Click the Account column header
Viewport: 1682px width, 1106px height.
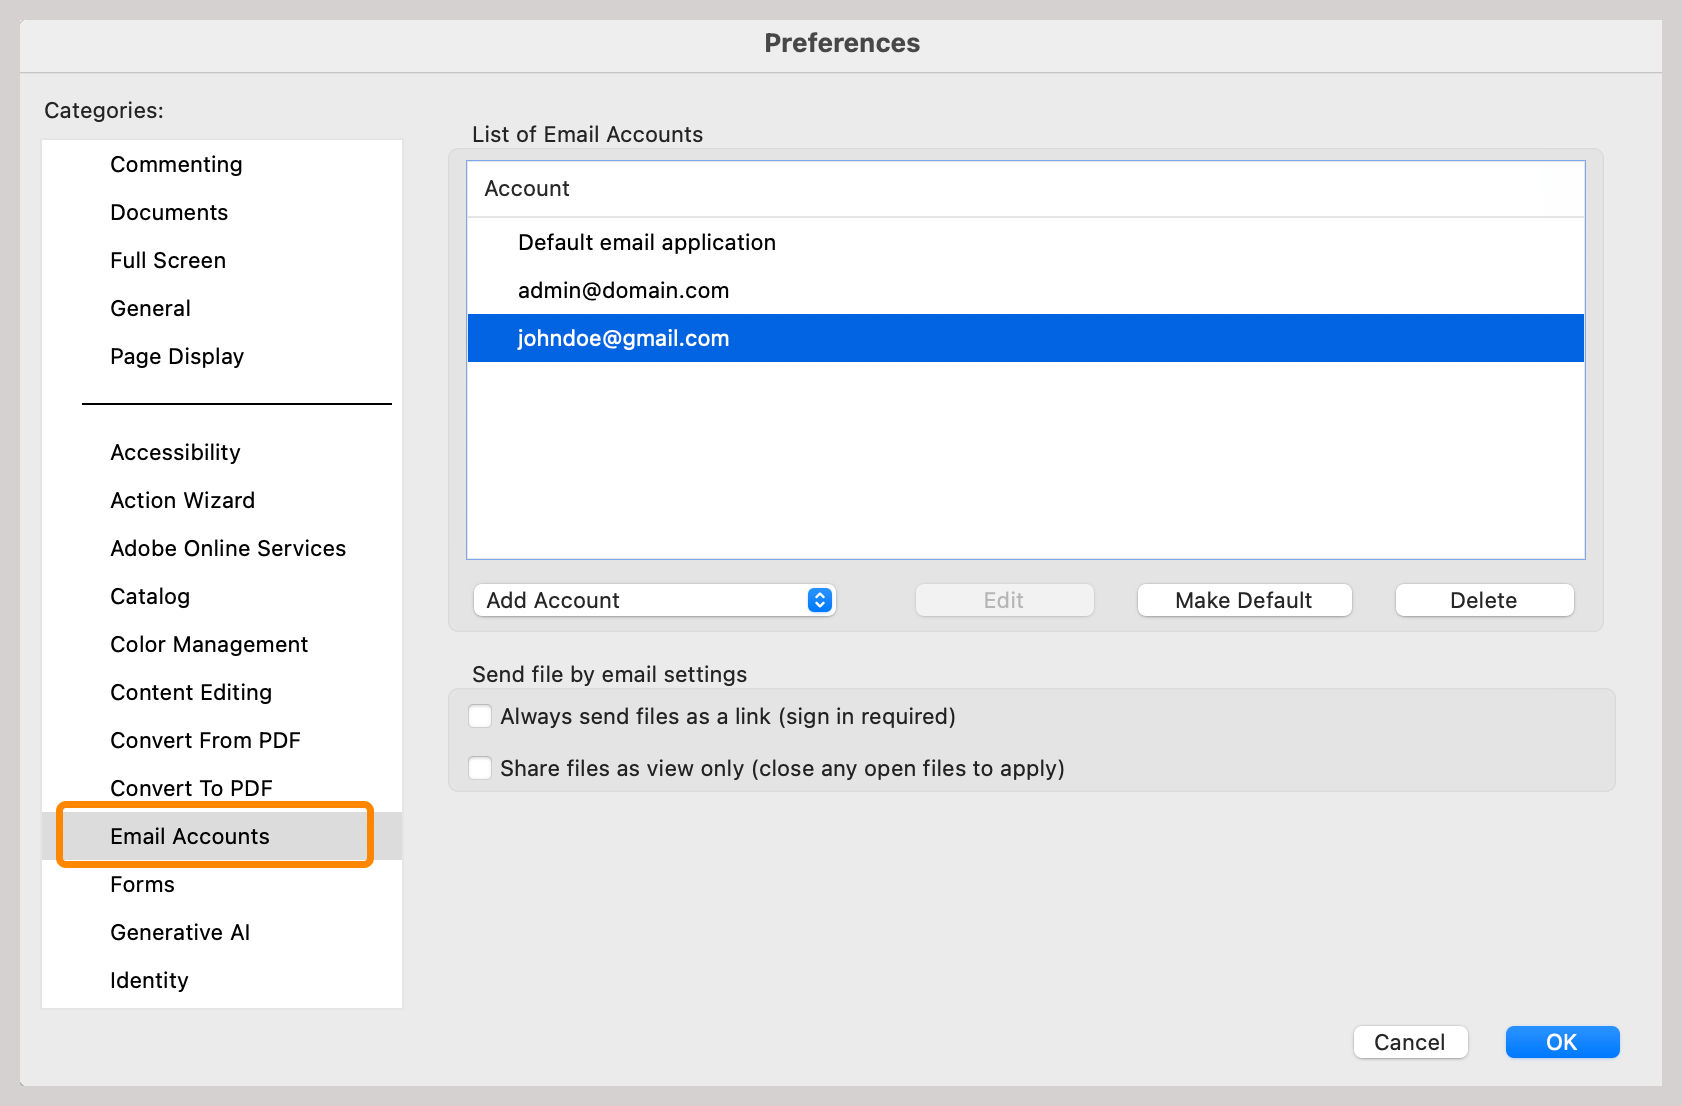coord(527,188)
